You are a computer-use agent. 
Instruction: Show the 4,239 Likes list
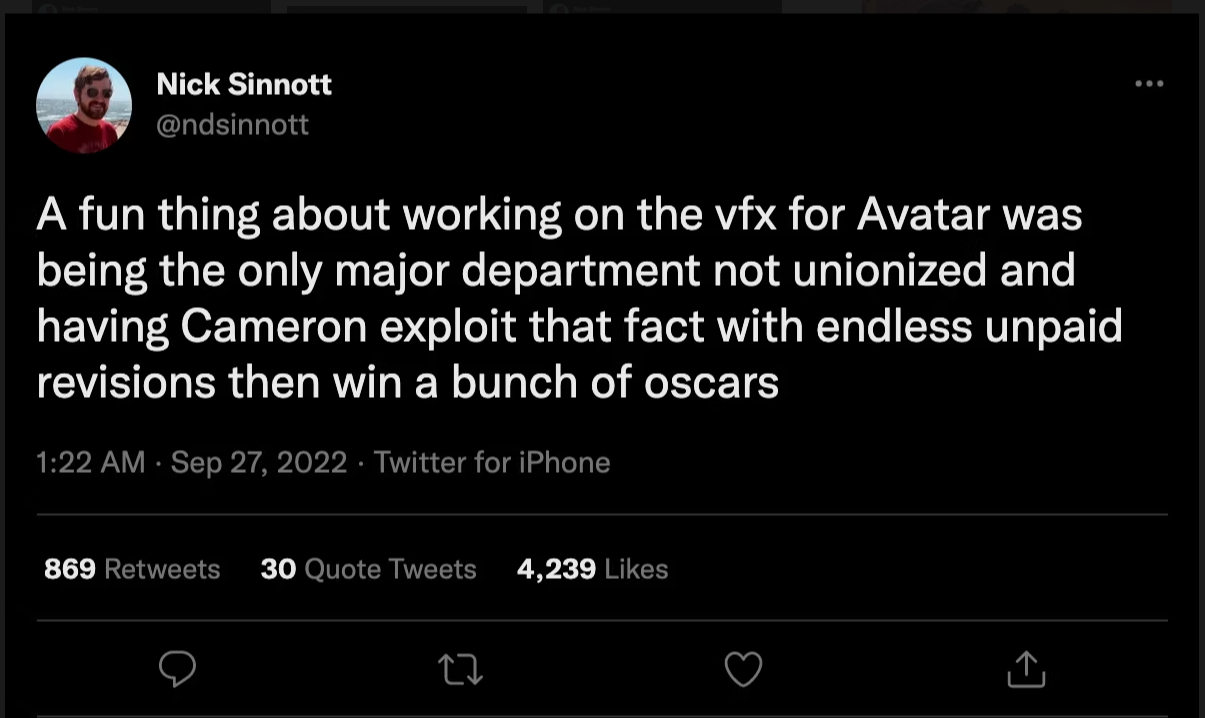(x=592, y=569)
